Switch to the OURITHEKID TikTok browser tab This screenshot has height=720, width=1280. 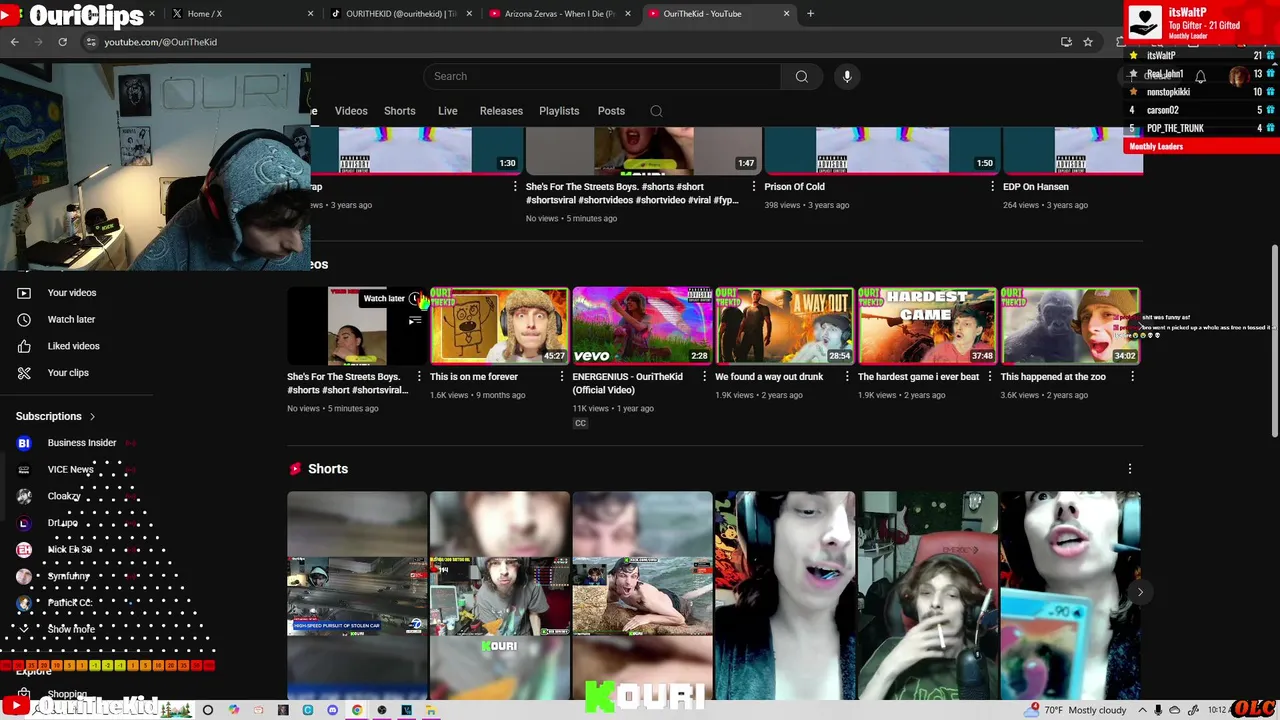pyautogui.click(x=400, y=14)
